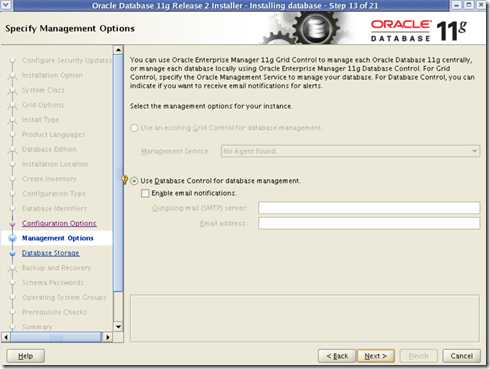Click the Create Inventory step

49,179
